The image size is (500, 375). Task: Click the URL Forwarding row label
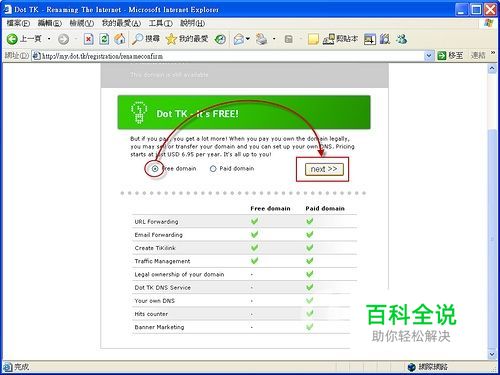coord(156,222)
